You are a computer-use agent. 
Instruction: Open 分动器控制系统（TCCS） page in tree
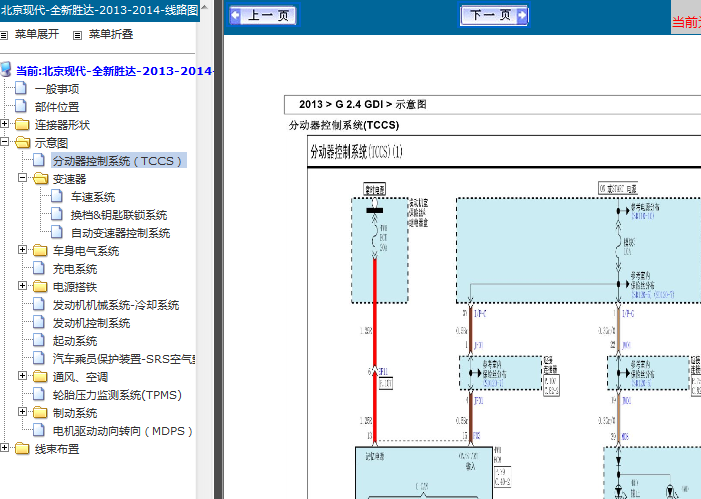click(x=118, y=161)
